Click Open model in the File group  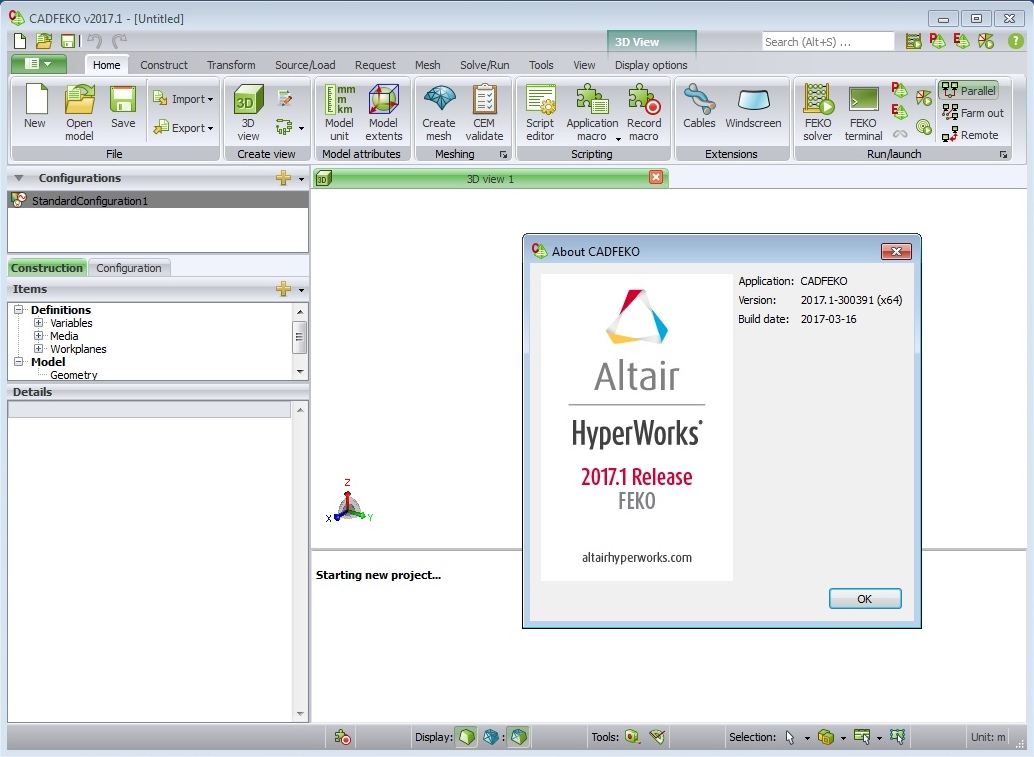79,112
